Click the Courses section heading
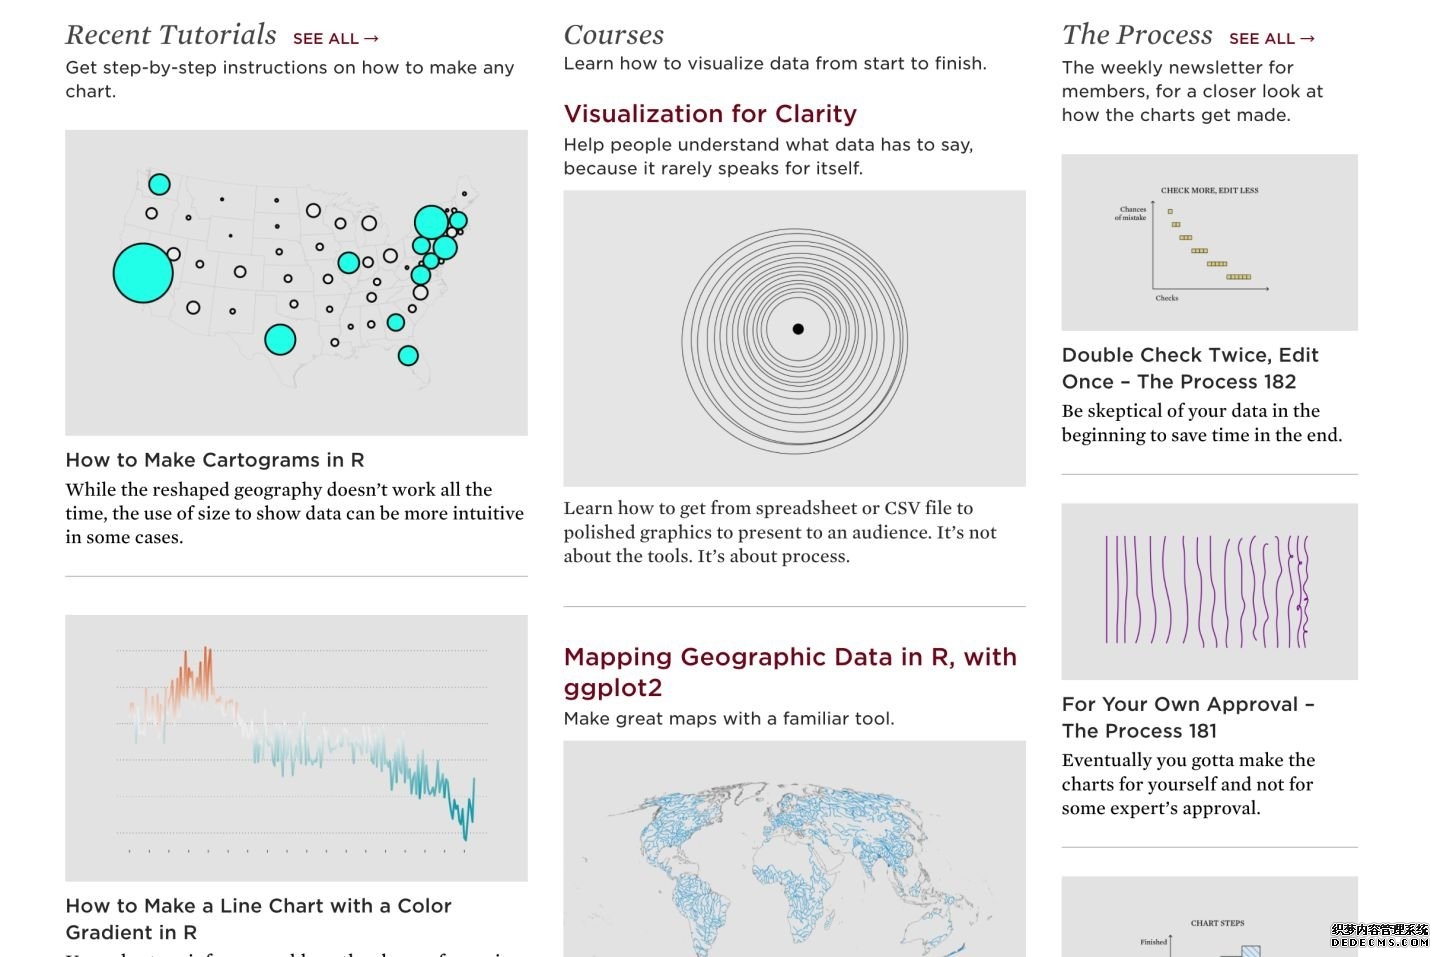The image size is (1440, 957). (613, 35)
